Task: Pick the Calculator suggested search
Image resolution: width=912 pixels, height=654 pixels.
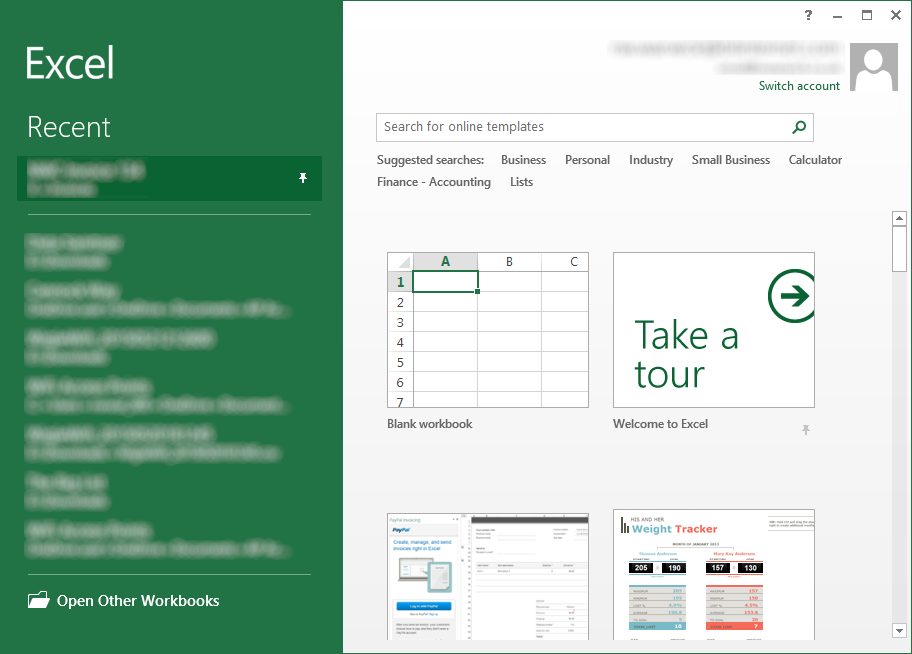Action: click(814, 160)
